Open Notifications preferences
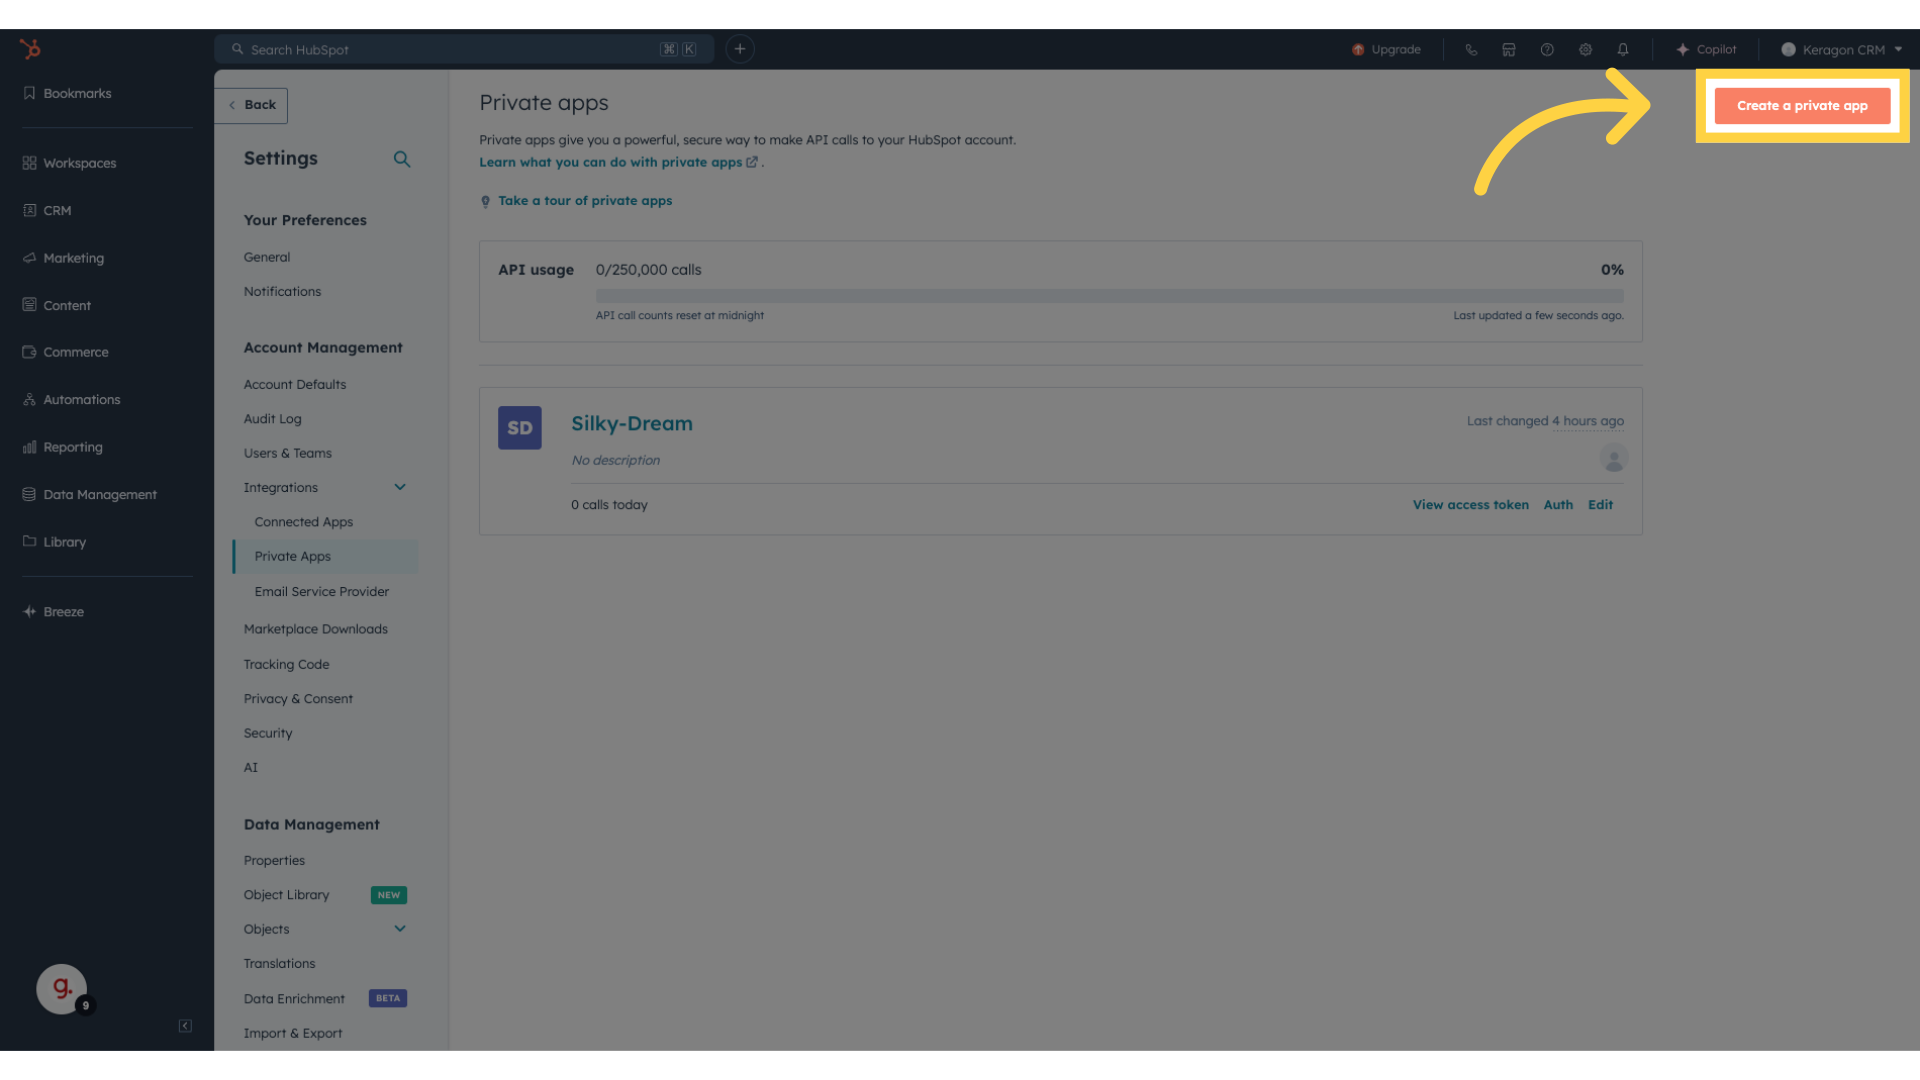 tap(282, 291)
